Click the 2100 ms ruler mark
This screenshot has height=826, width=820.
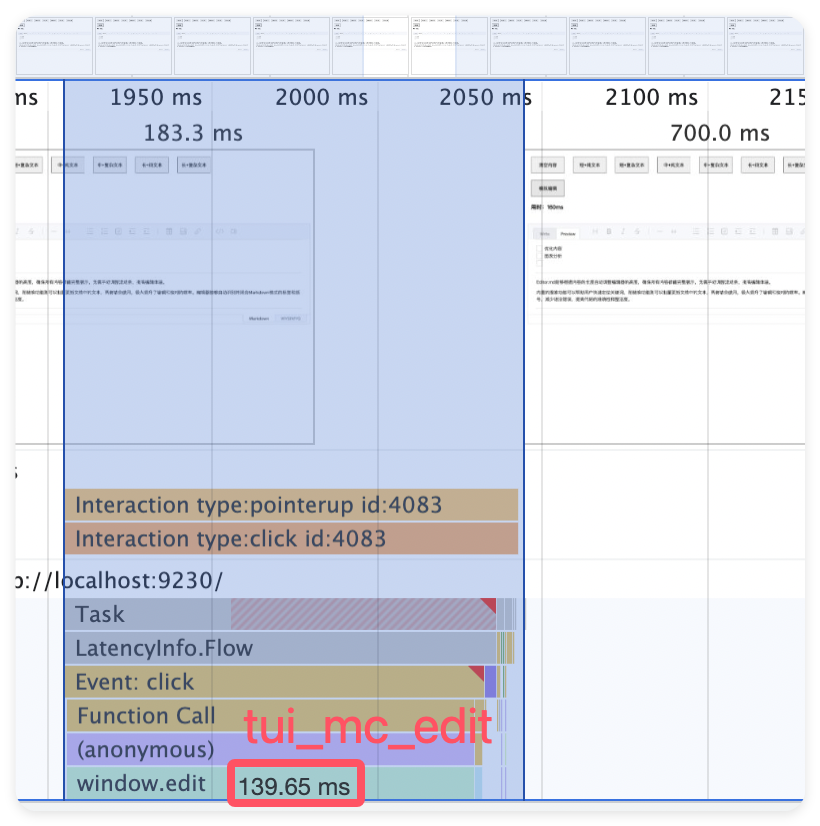pyautogui.click(x=651, y=97)
